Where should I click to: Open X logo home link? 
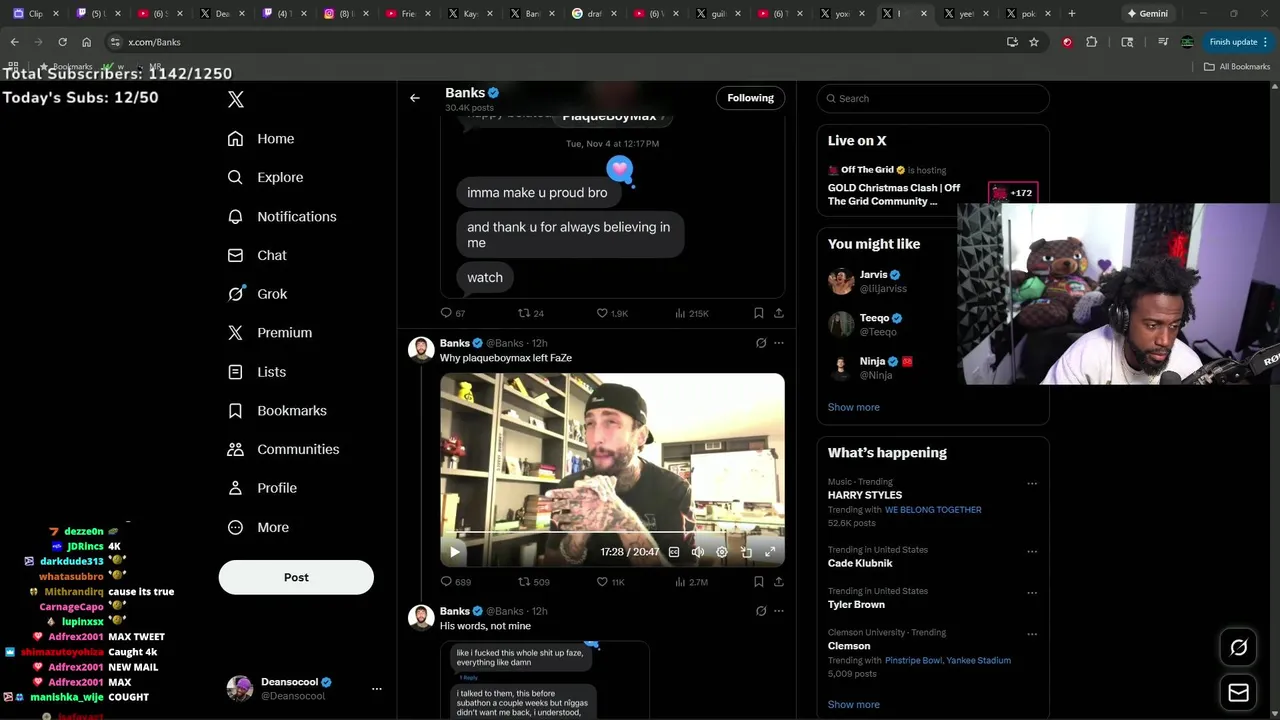(236, 99)
